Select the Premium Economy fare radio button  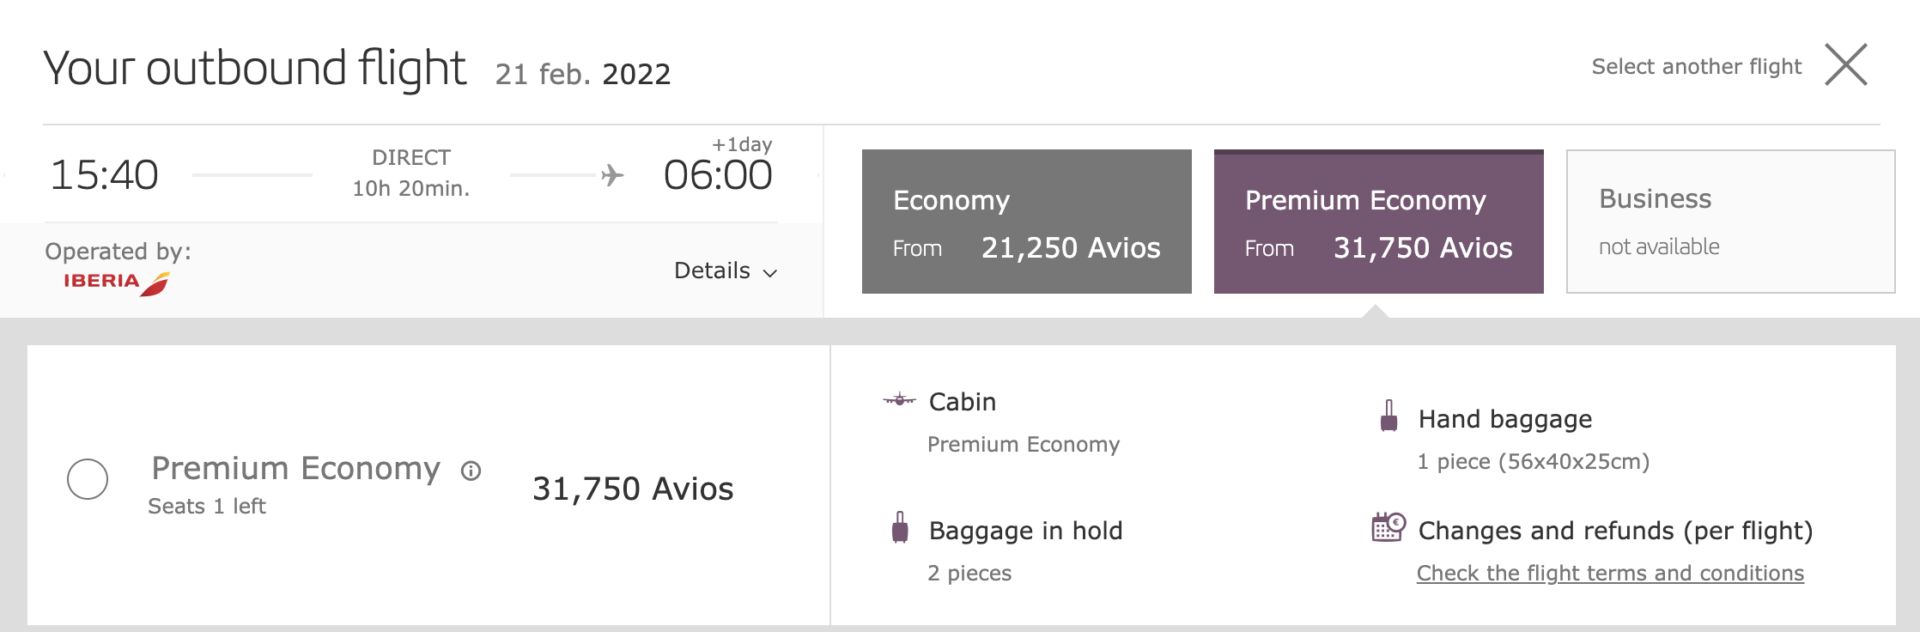[87, 479]
